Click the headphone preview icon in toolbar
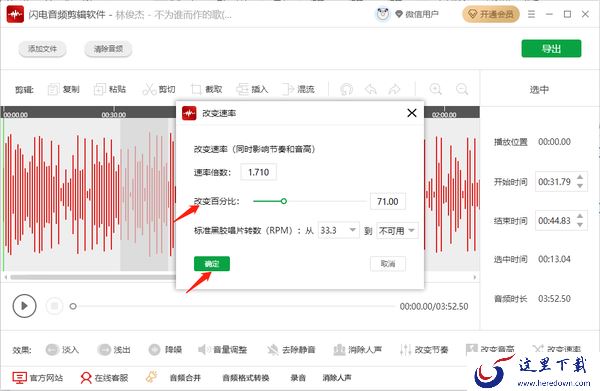Image resolution: width=600 pixels, height=391 pixels. click(346, 90)
